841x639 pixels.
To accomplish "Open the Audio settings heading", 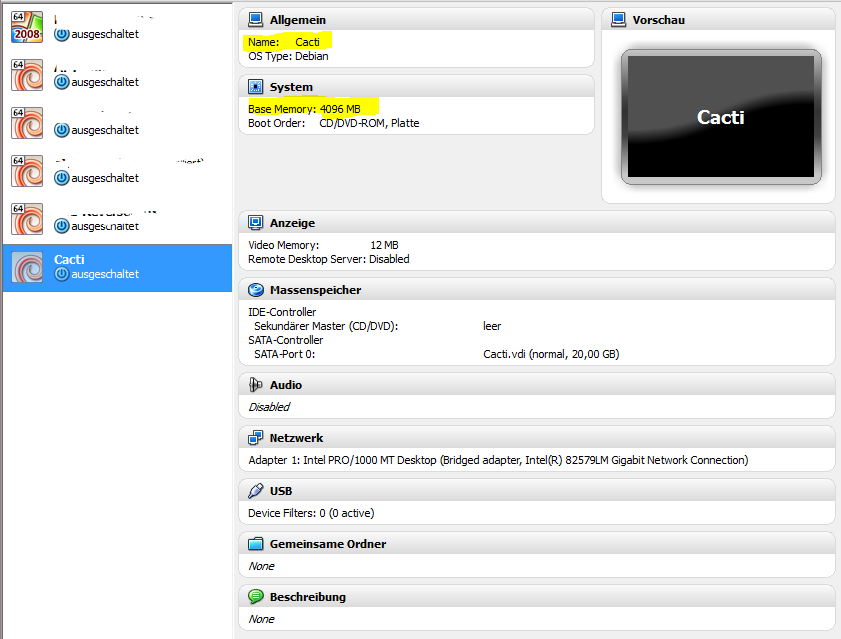I will [x=286, y=385].
